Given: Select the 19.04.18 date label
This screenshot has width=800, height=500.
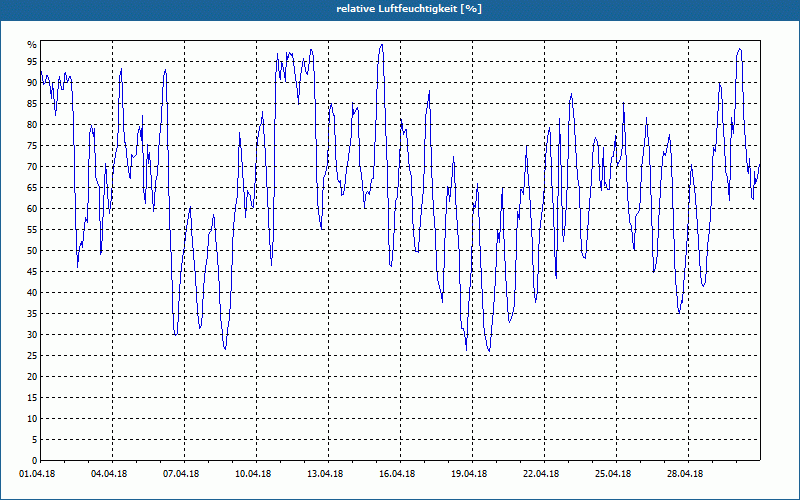Looking at the screenshot, I should coord(469,474).
